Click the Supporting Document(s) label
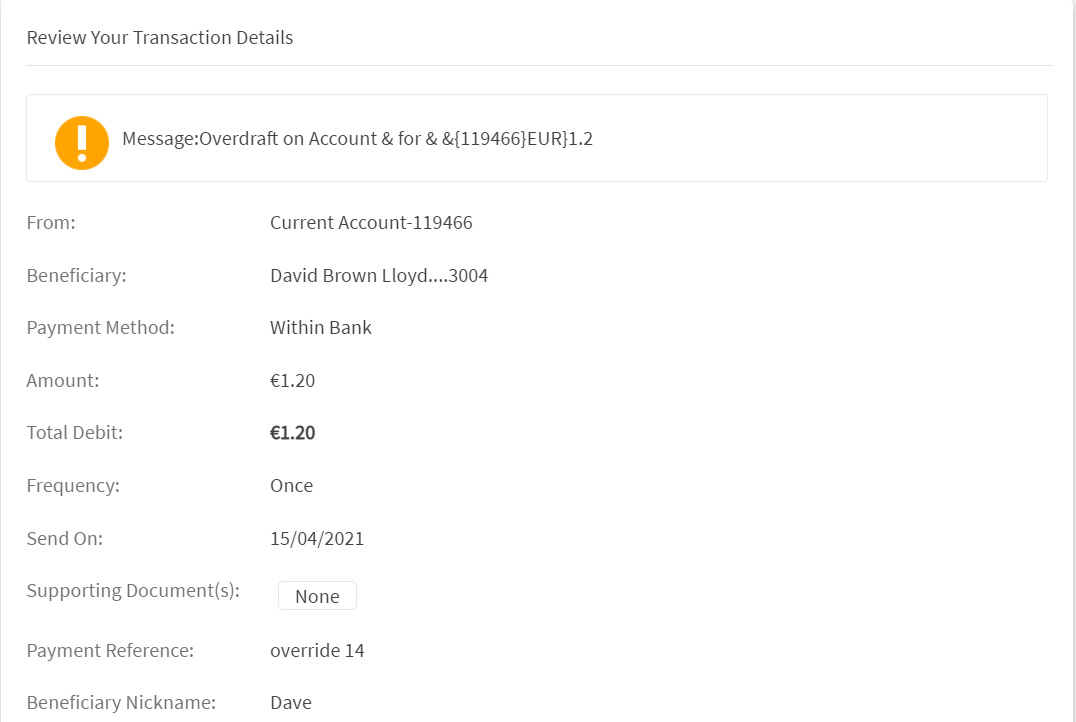Image resolution: width=1076 pixels, height=722 pixels. point(133,590)
